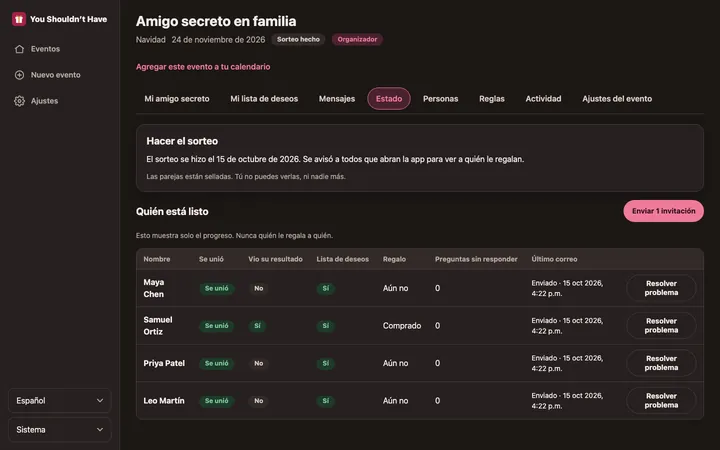View the Actividad tab
720x450 pixels.
coord(543,99)
